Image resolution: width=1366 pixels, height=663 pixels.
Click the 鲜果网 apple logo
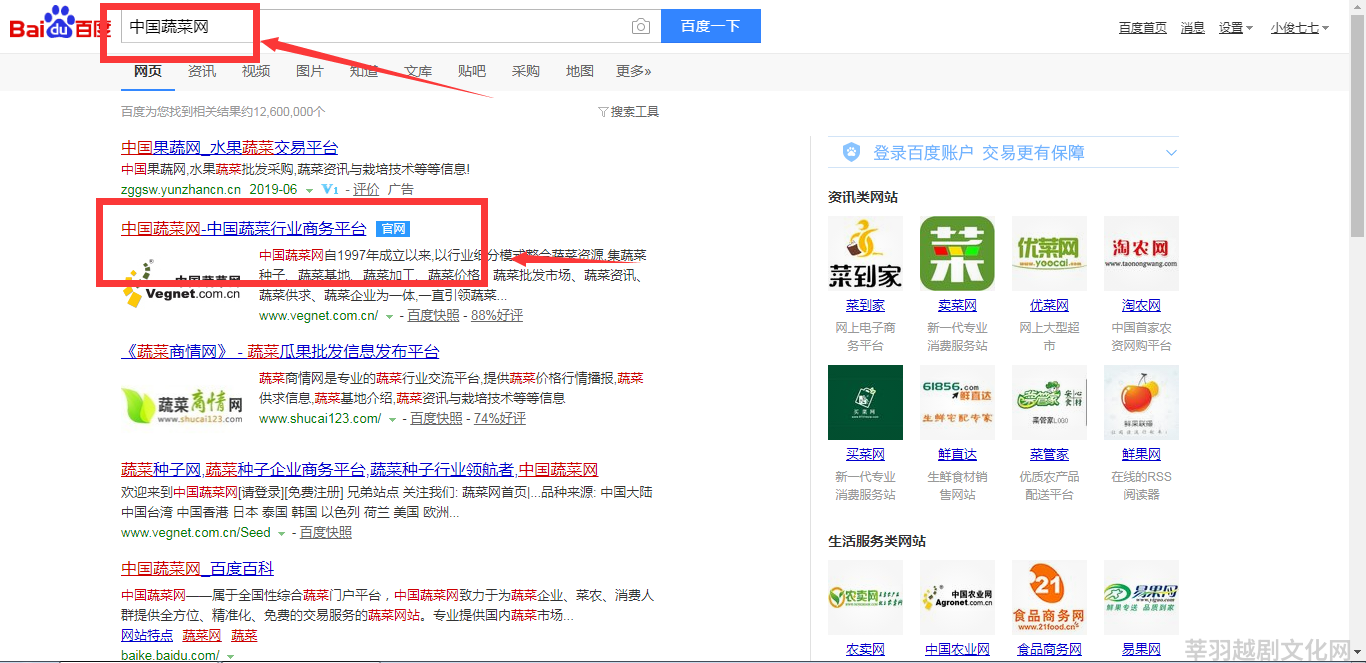tap(1141, 402)
